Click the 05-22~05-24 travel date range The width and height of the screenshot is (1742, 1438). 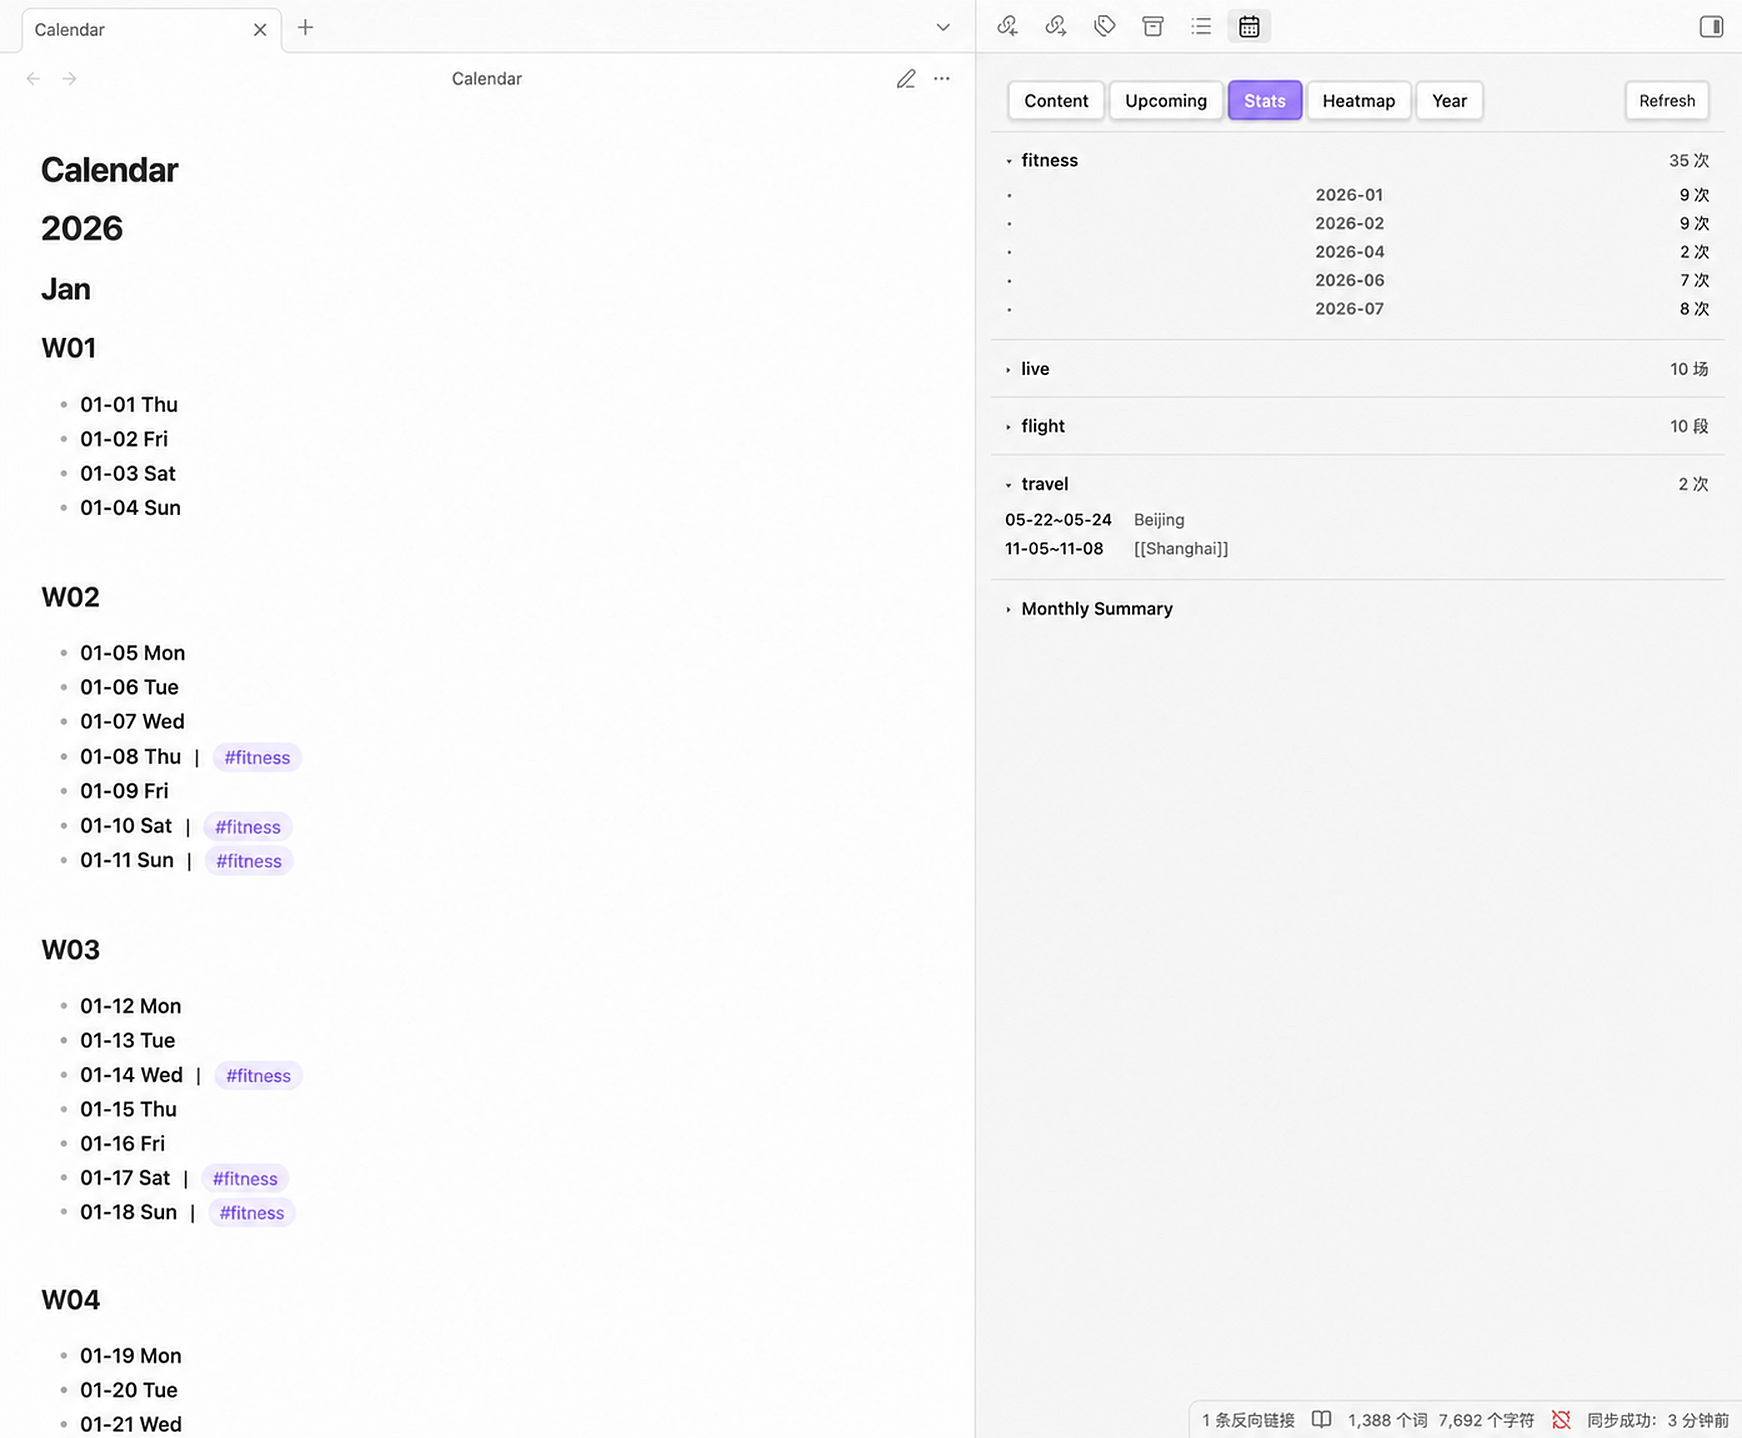[x=1058, y=520]
